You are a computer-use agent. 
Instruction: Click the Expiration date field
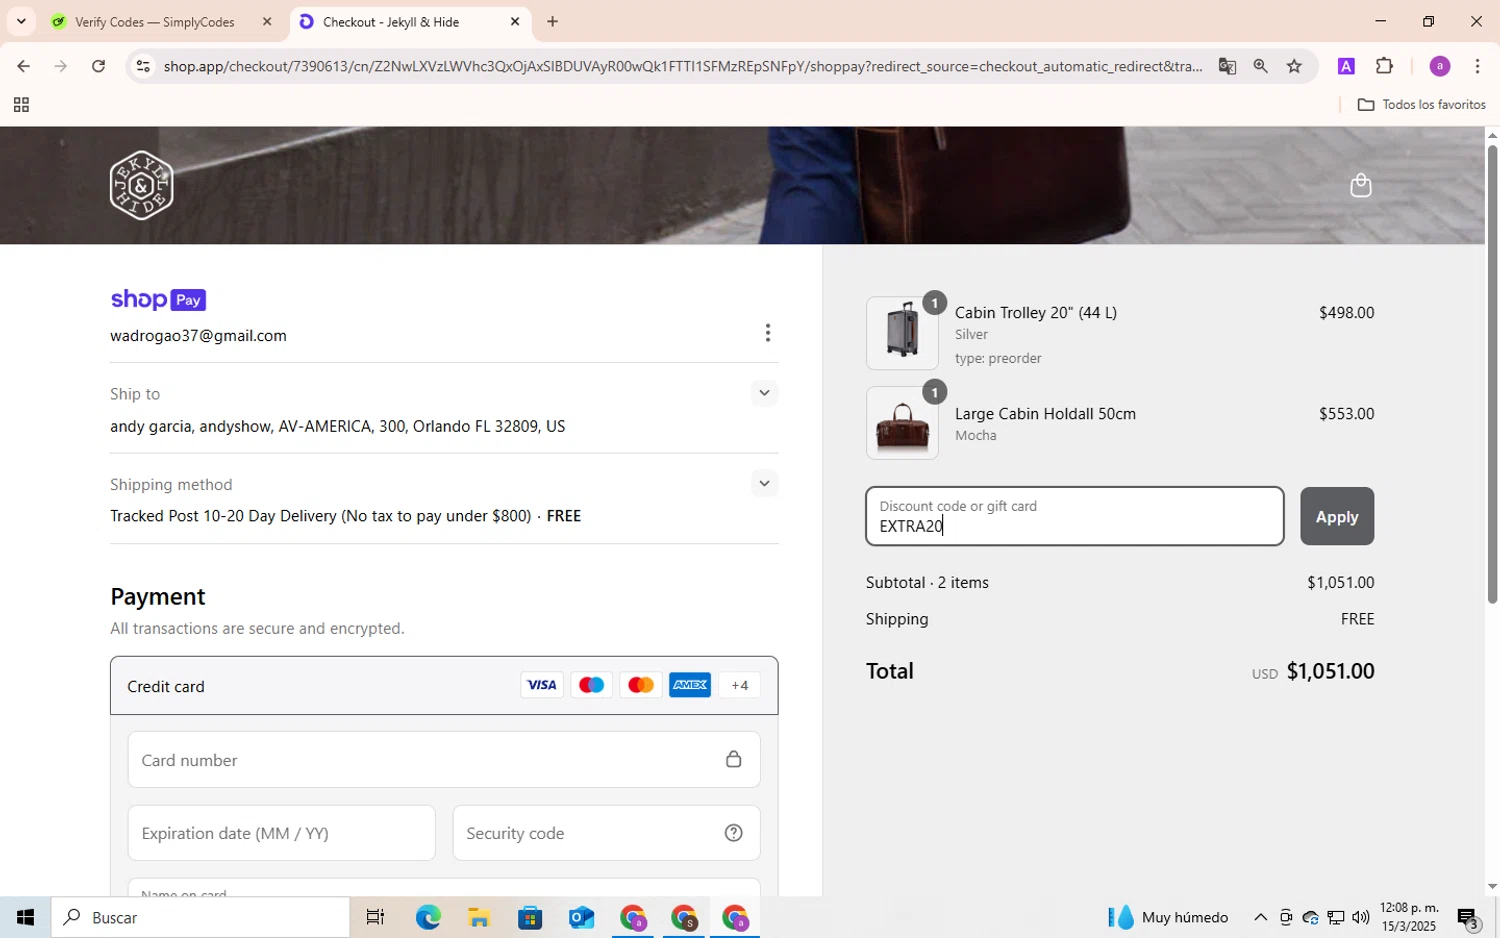[x=281, y=832]
